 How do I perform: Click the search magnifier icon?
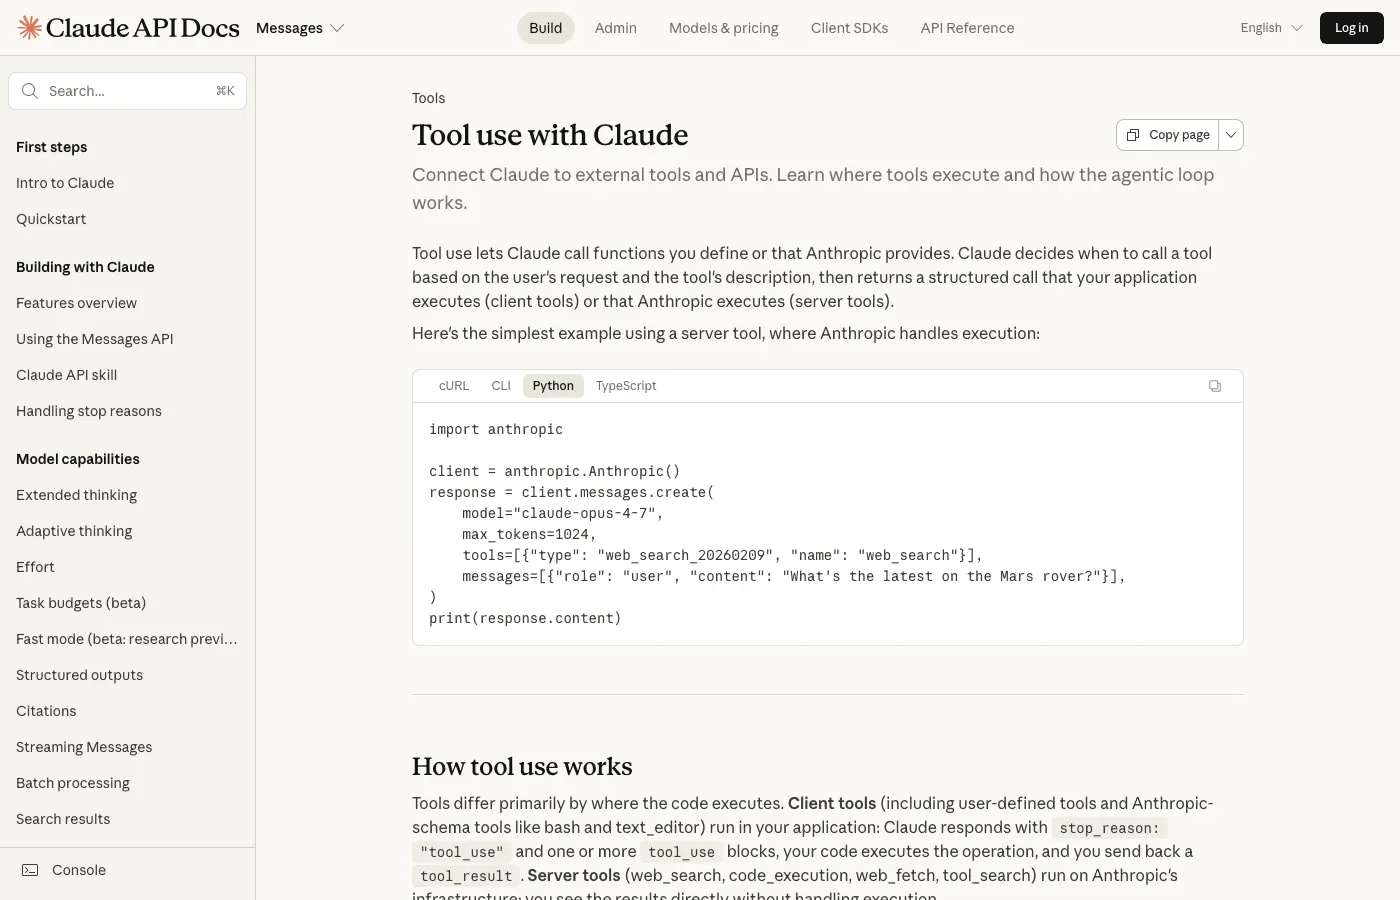pyautogui.click(x=30, y=91)
